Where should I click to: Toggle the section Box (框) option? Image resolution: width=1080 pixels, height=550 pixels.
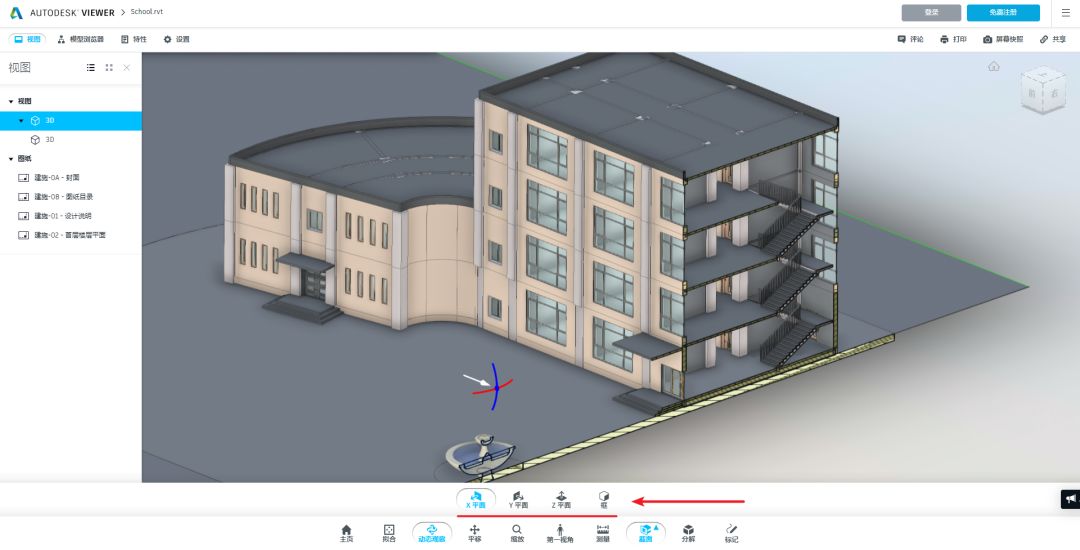point(604,500)
